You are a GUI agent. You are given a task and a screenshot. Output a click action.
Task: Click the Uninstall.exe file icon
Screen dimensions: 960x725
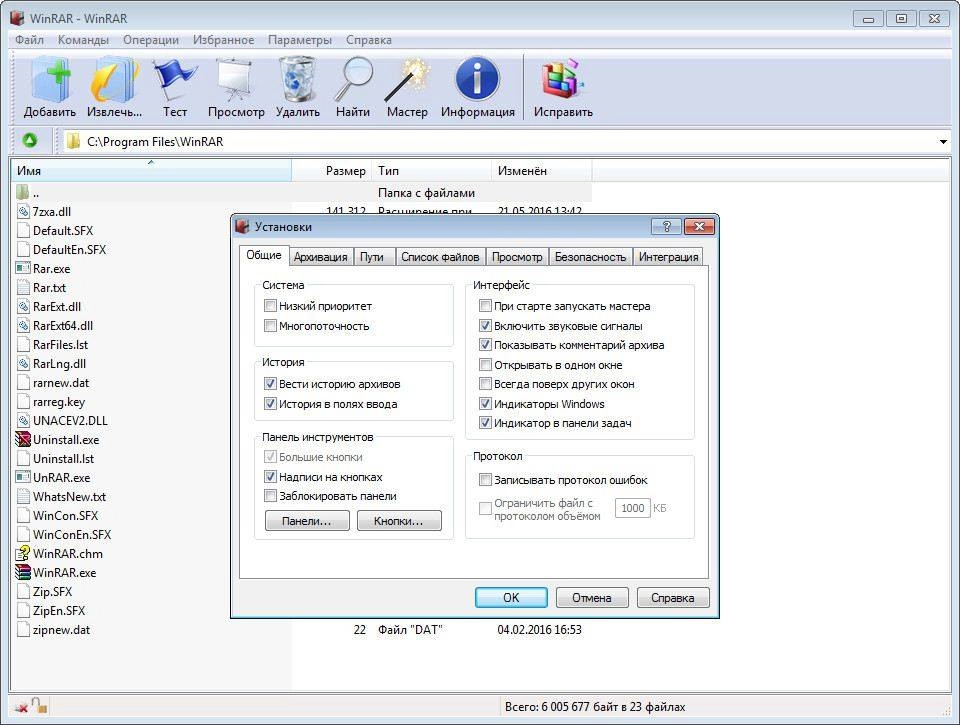(23, 439)
